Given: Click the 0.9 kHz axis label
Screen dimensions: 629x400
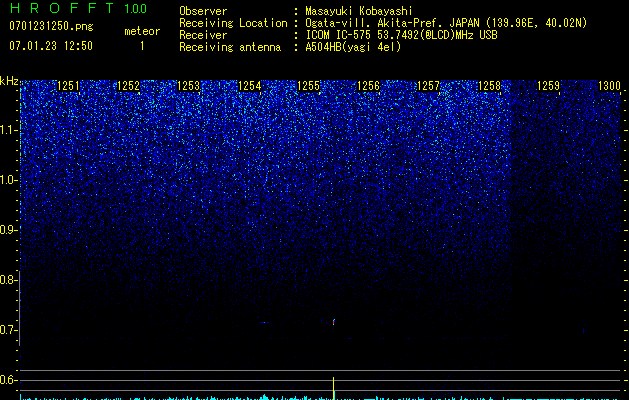Looking at the screenshot, I should click(8, 230).
